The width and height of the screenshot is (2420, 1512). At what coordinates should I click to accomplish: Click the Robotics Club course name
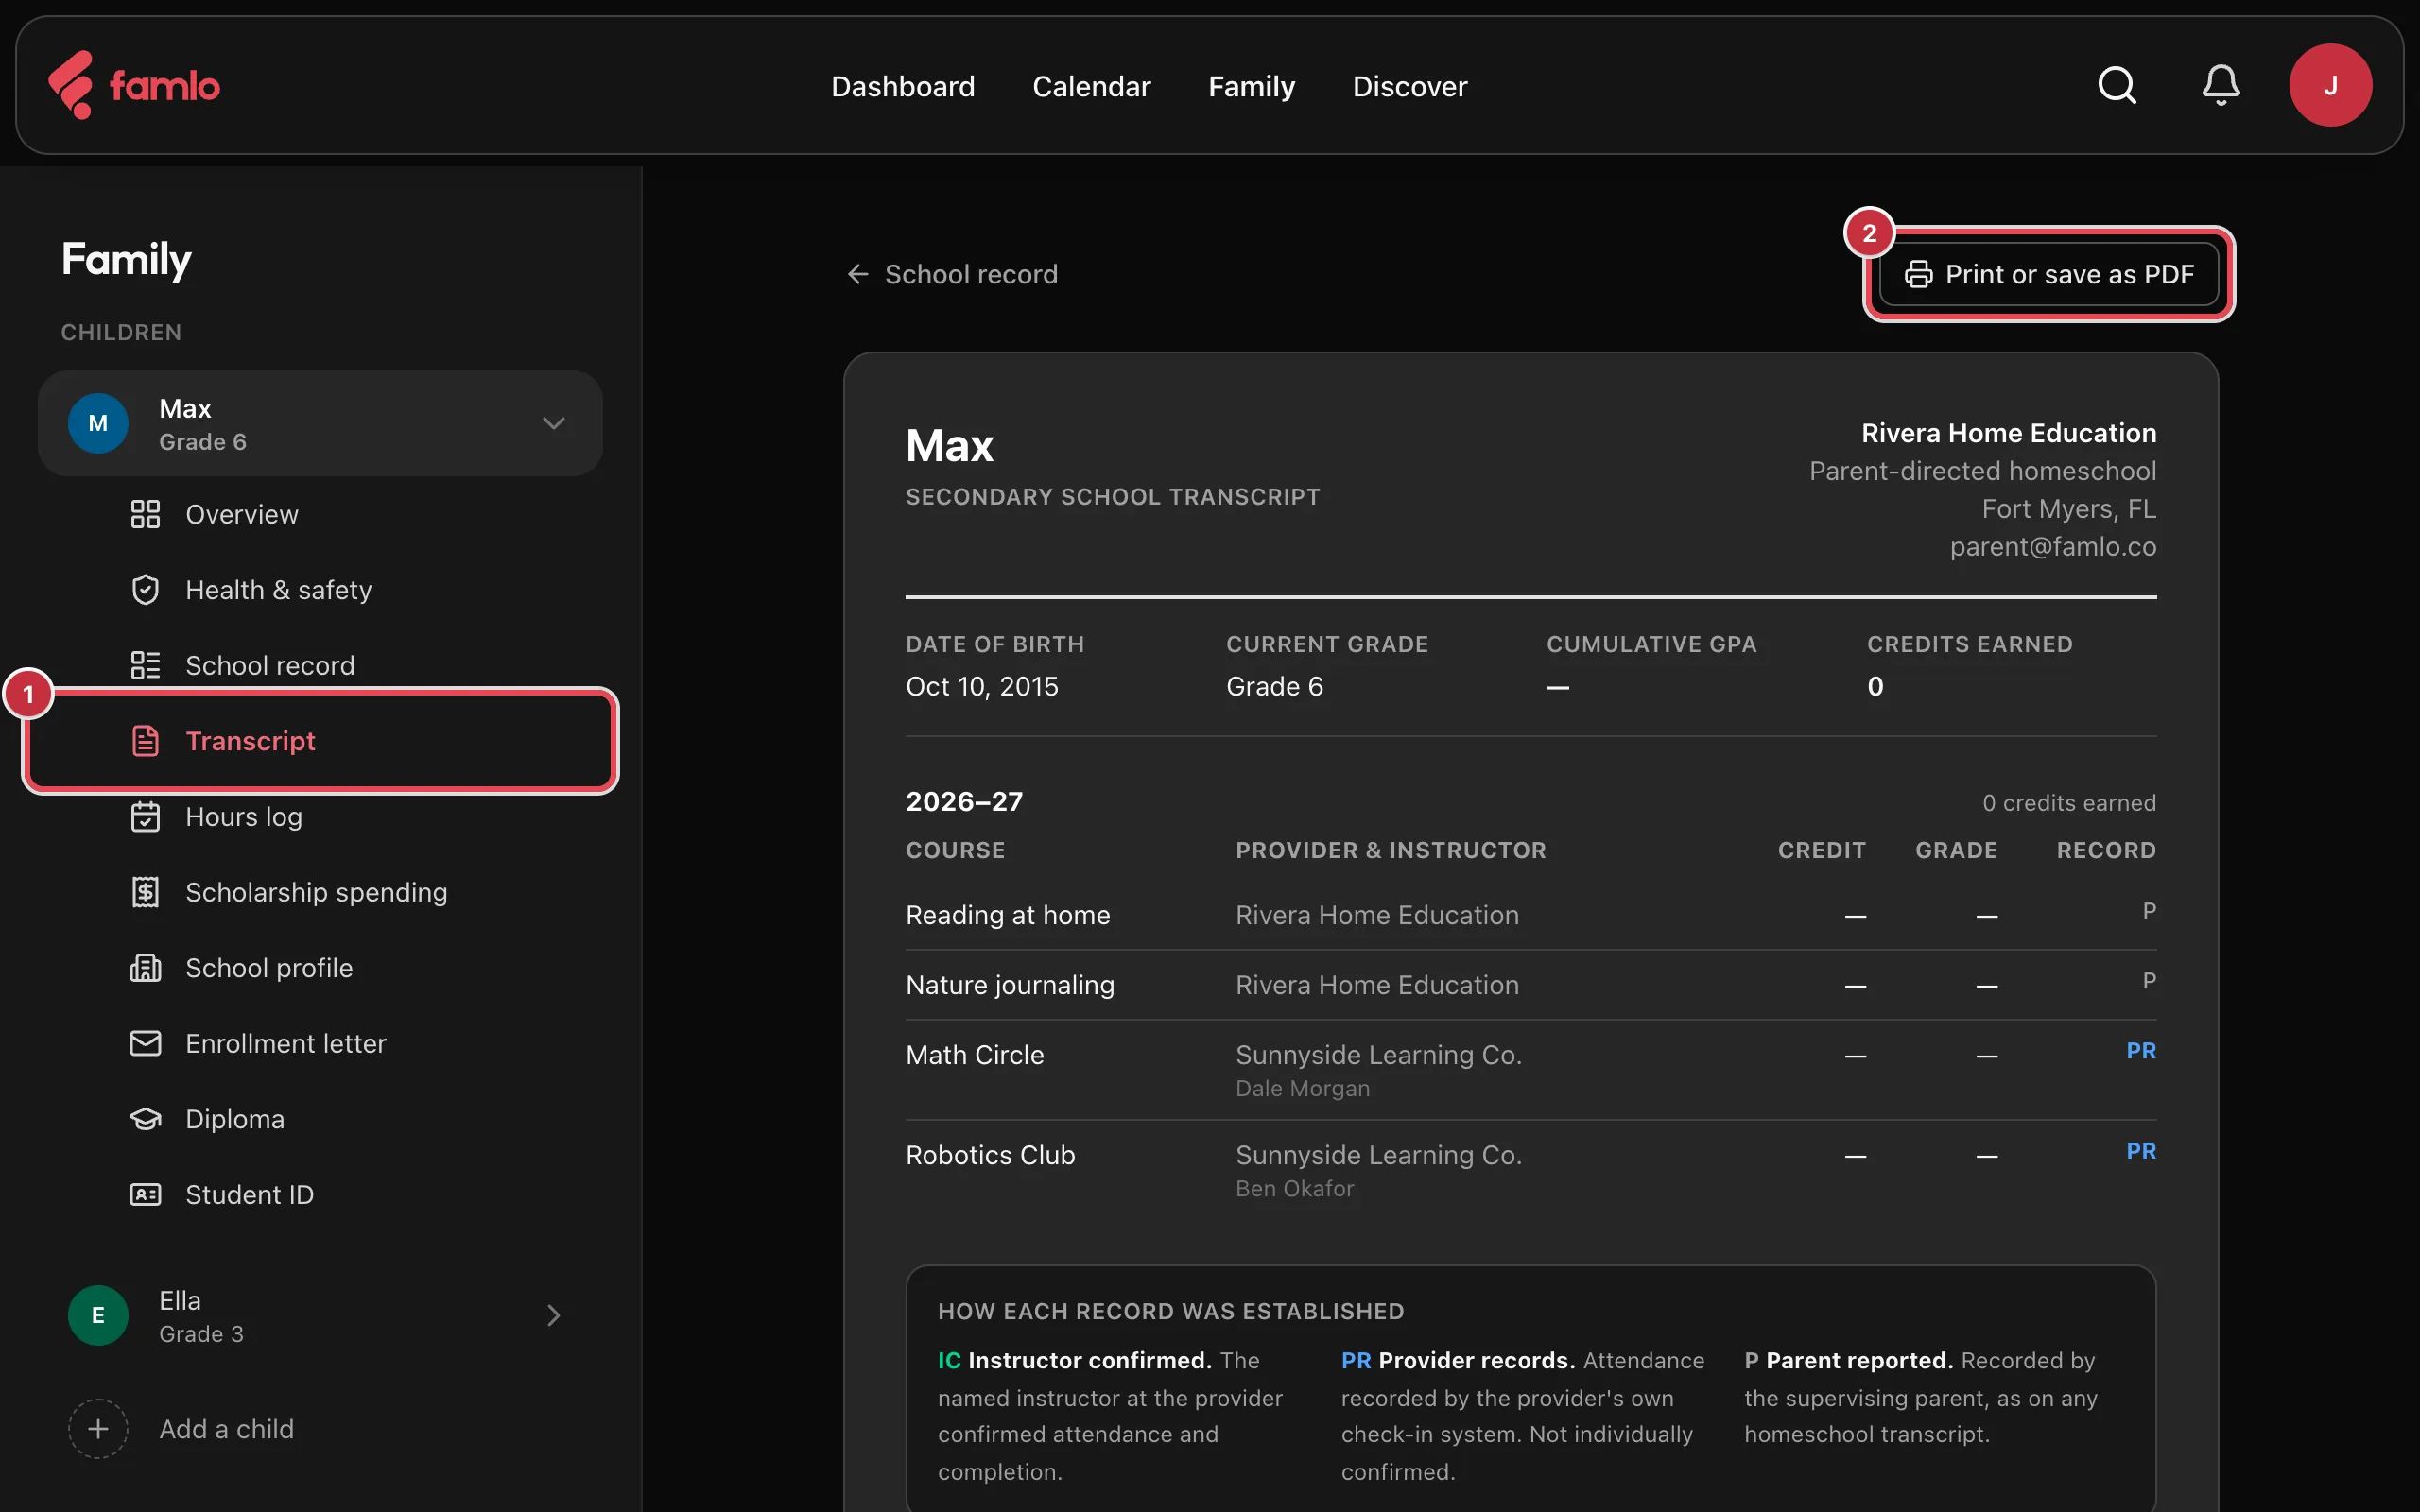(990, 1155)
